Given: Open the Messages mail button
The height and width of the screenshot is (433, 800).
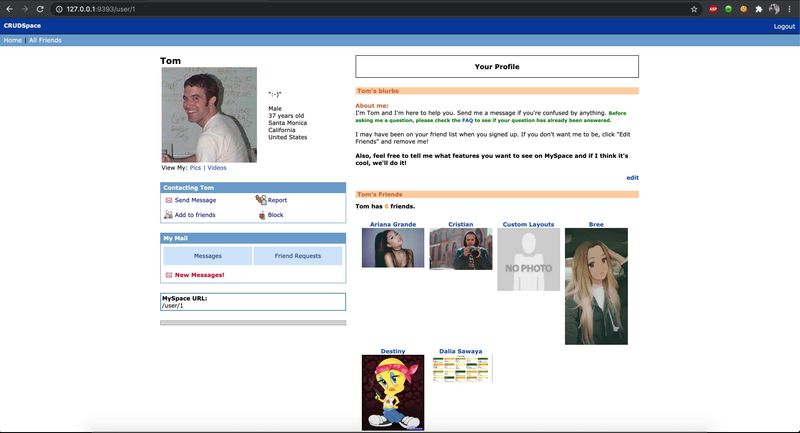Looking at the screenshot, I should 208,256.
